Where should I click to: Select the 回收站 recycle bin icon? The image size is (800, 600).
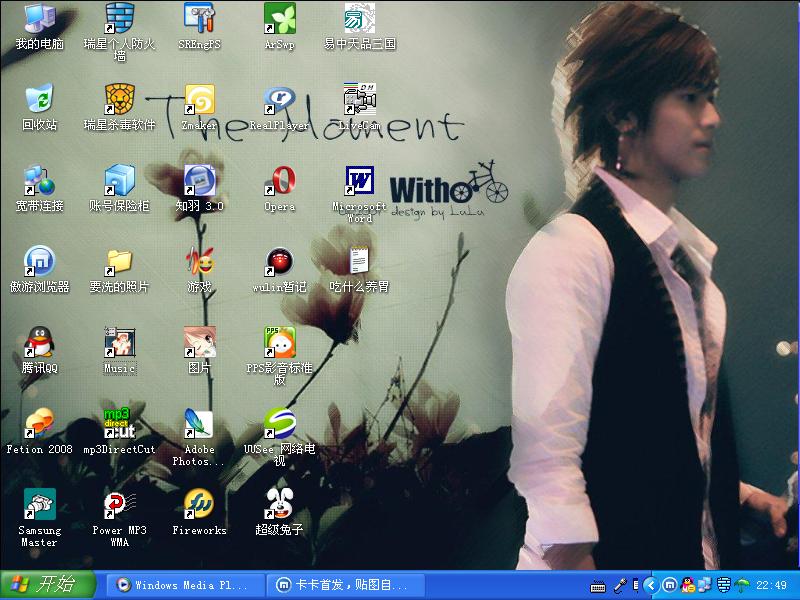[x=39, y=101]
